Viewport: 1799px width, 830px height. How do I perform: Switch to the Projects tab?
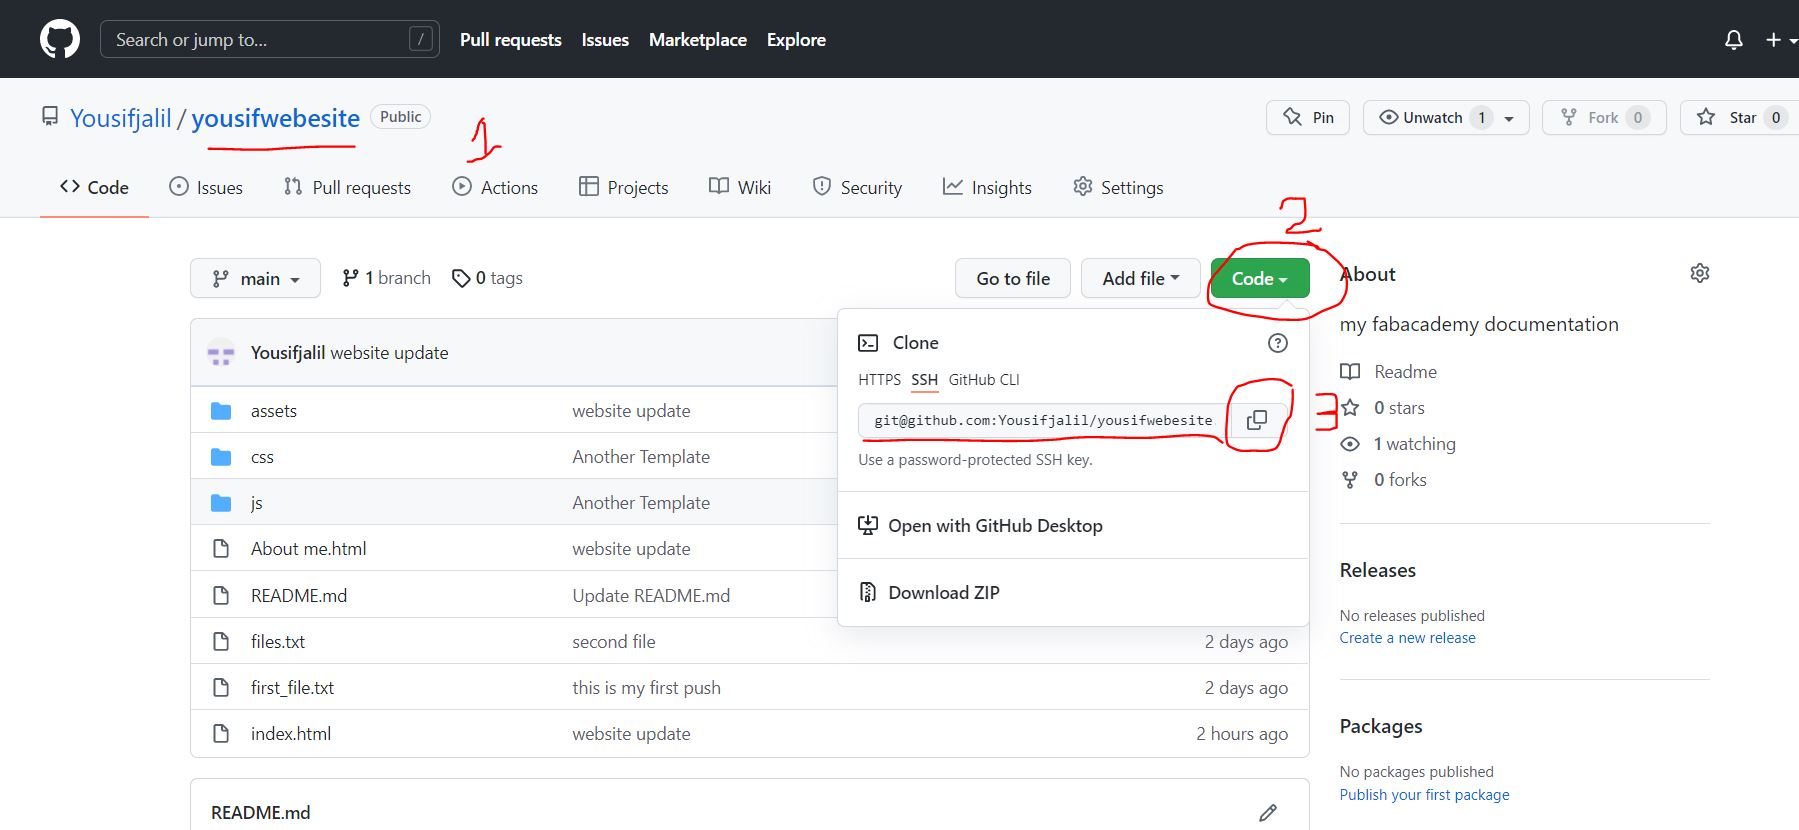coord(624,187)
